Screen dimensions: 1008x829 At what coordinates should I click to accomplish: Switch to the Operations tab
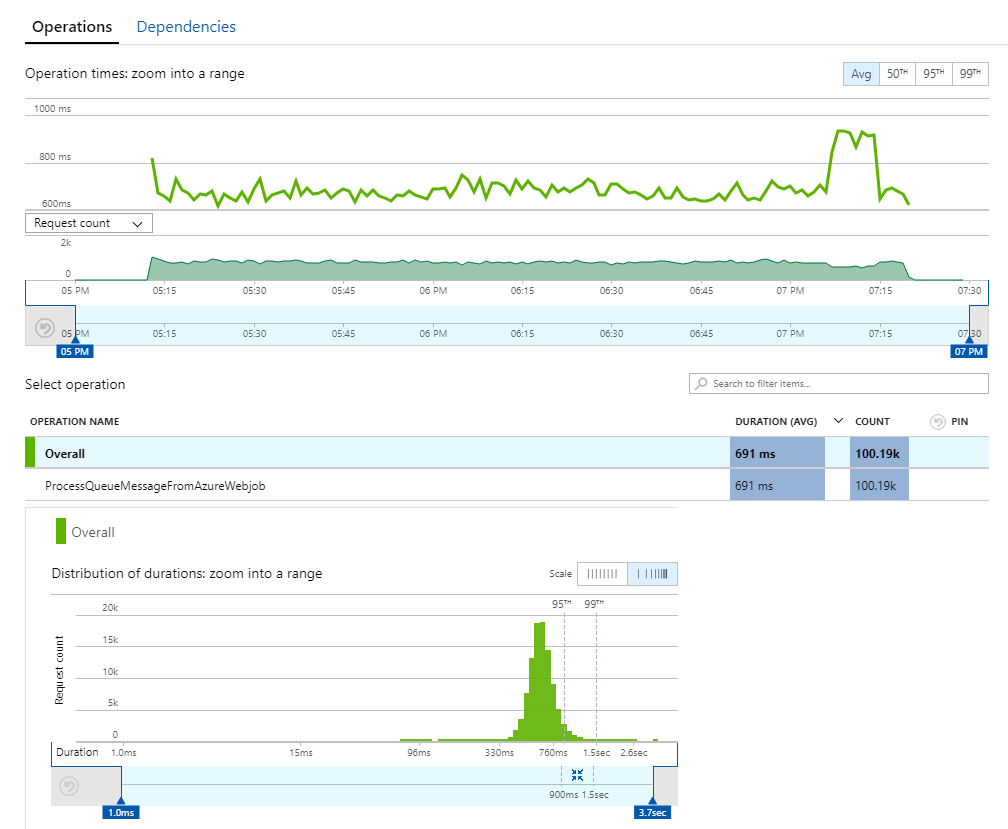(72, 27)
